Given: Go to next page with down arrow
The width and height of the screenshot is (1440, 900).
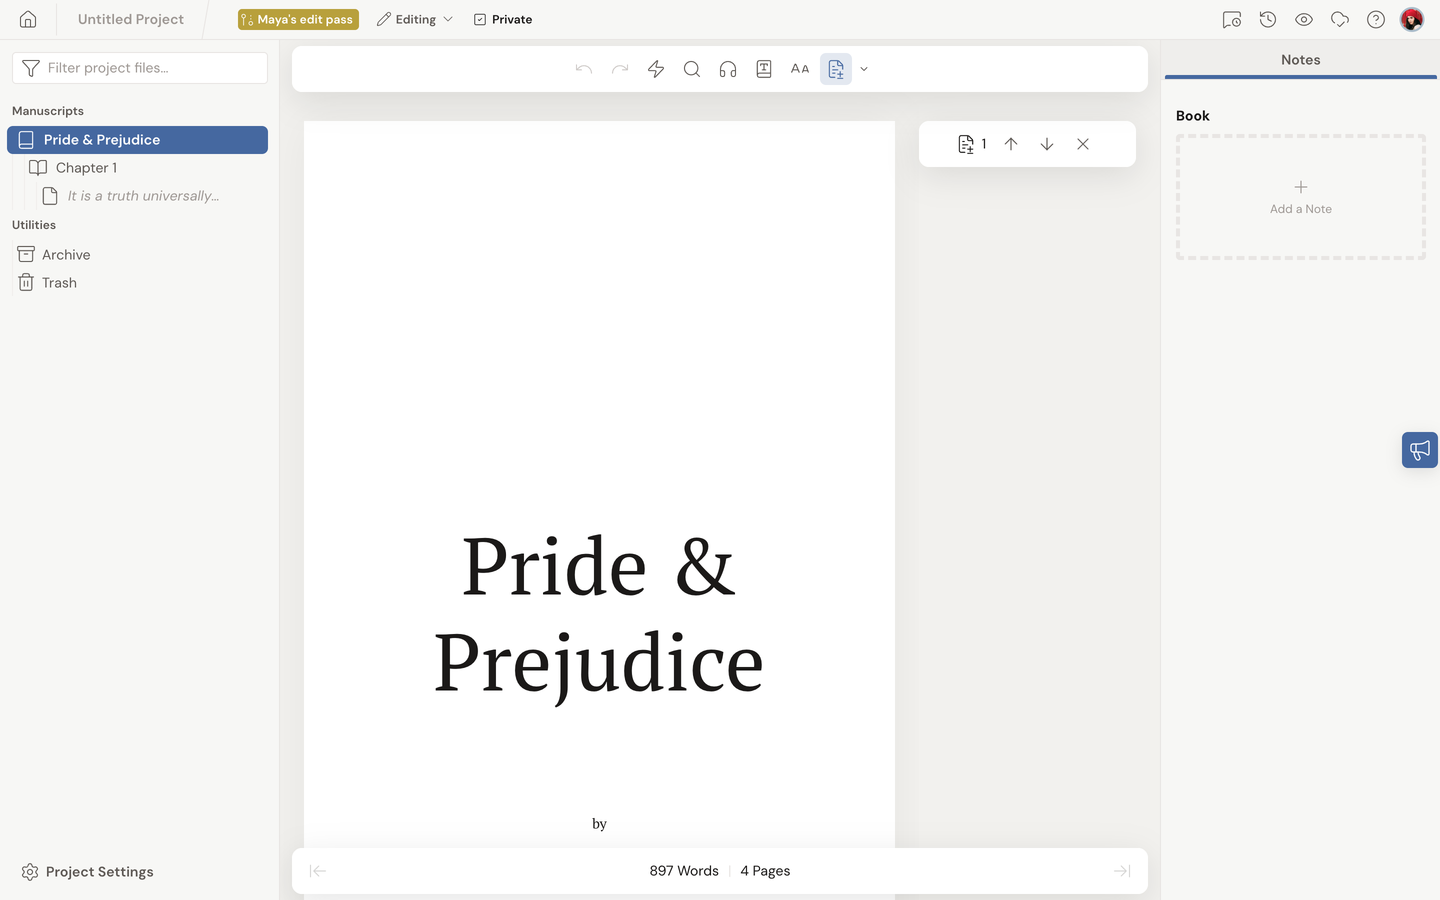Looking at the screenshot, I should (x=1047, y=144).
